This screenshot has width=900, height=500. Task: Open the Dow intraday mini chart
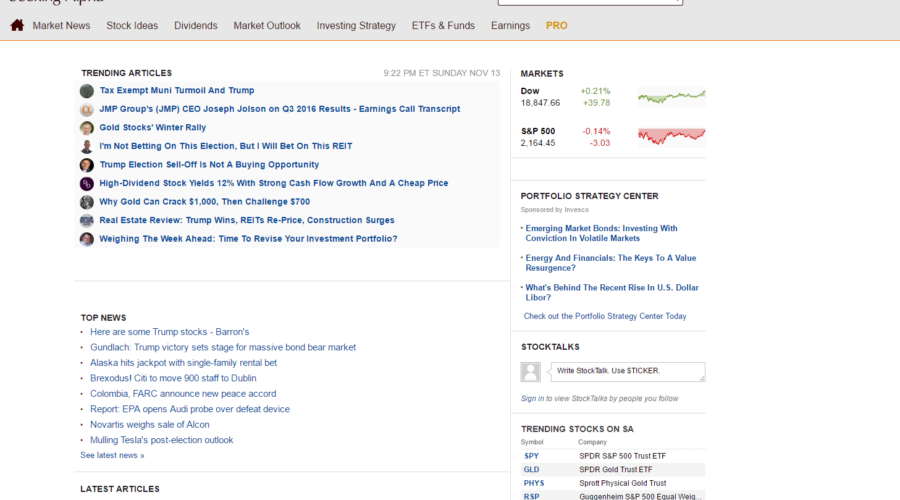click(x=672, y=97)
